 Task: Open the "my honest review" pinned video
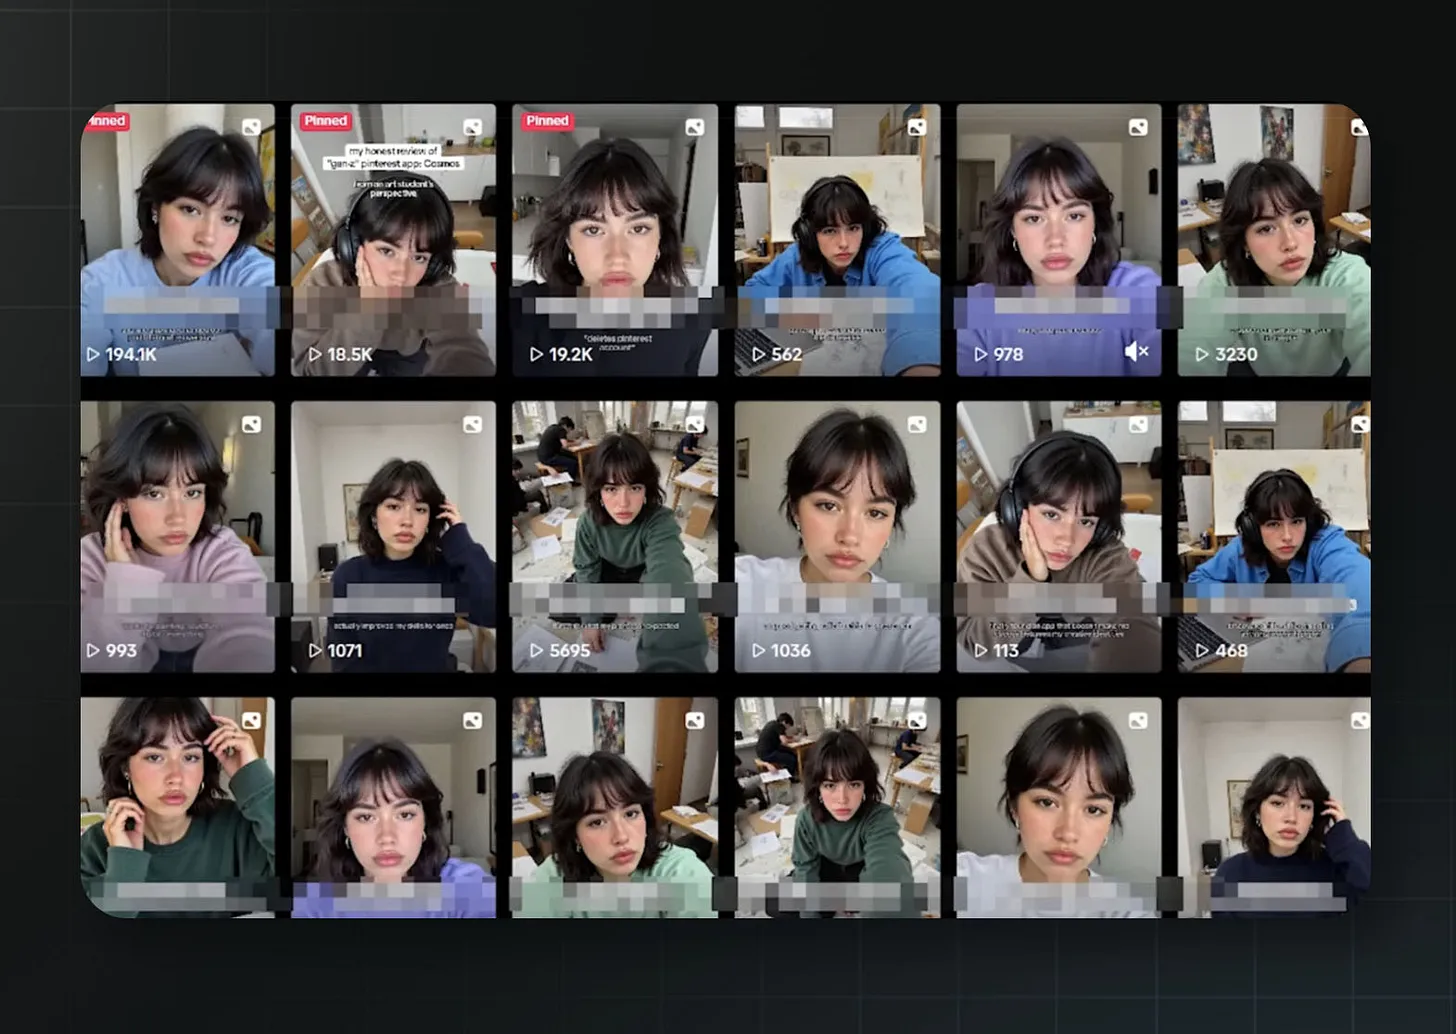point(393,240)
